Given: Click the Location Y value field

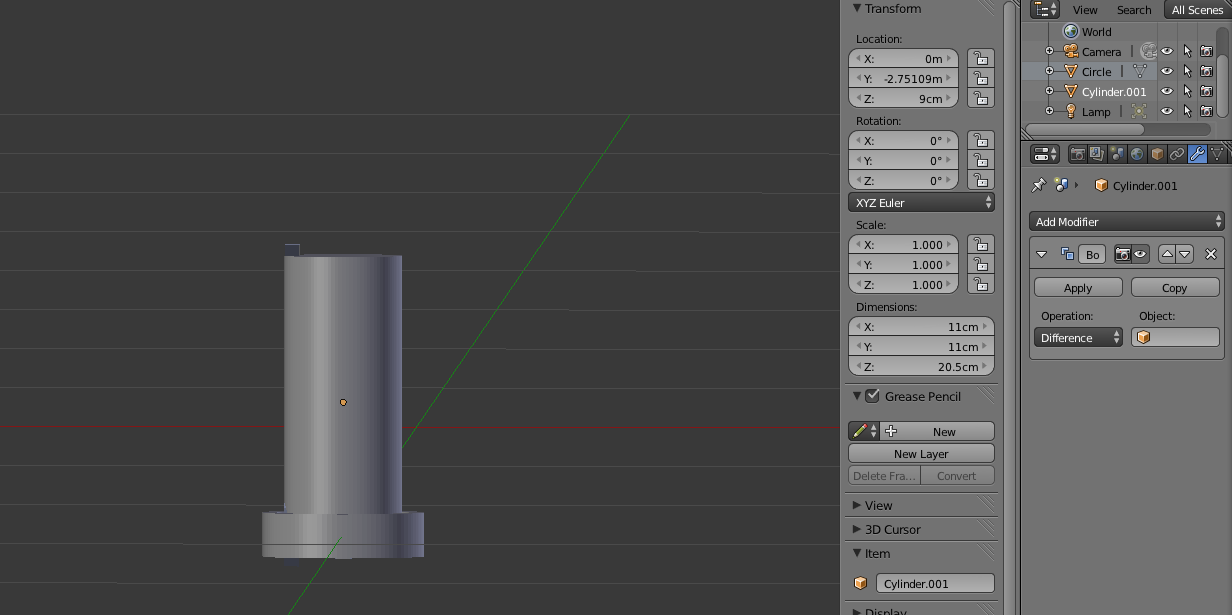Looking at the screenshot, I should coord(903,79).
